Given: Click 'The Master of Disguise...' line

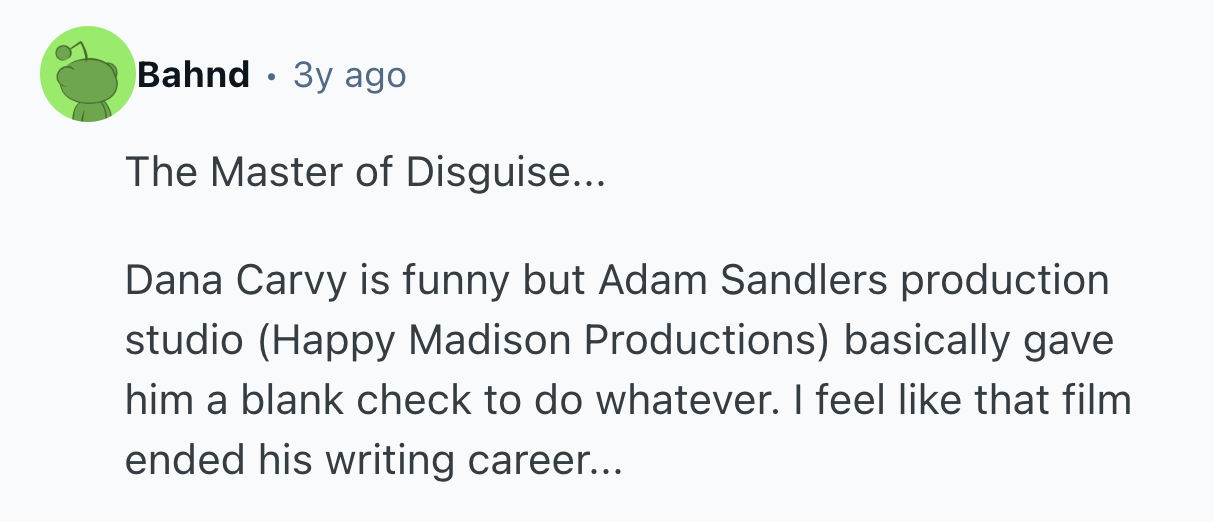Looking at the screenshot, I should (x=365, y=174).
